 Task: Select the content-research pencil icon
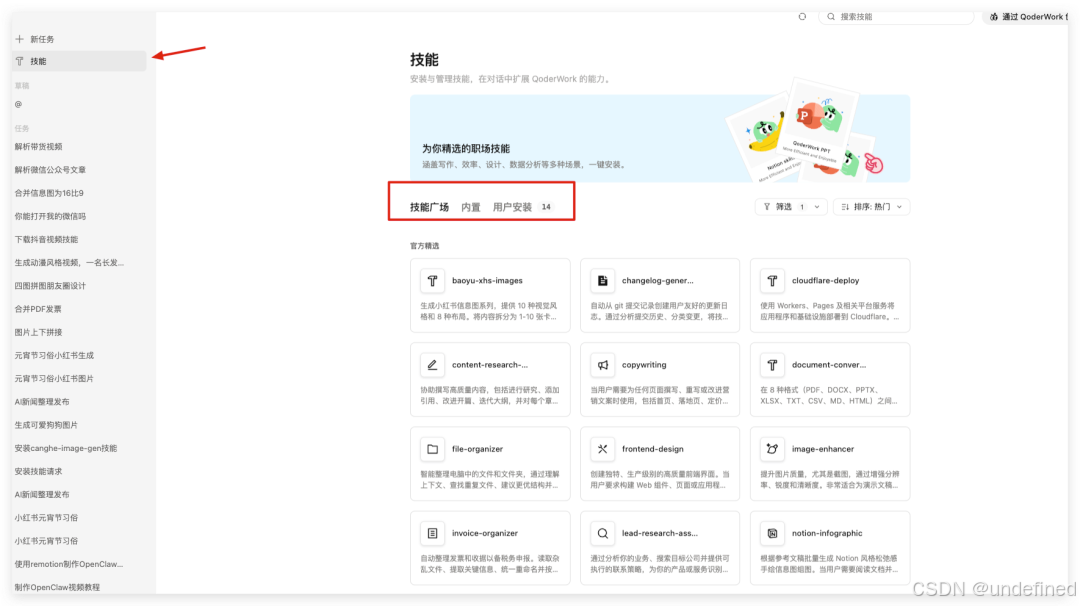pos(432,364)
